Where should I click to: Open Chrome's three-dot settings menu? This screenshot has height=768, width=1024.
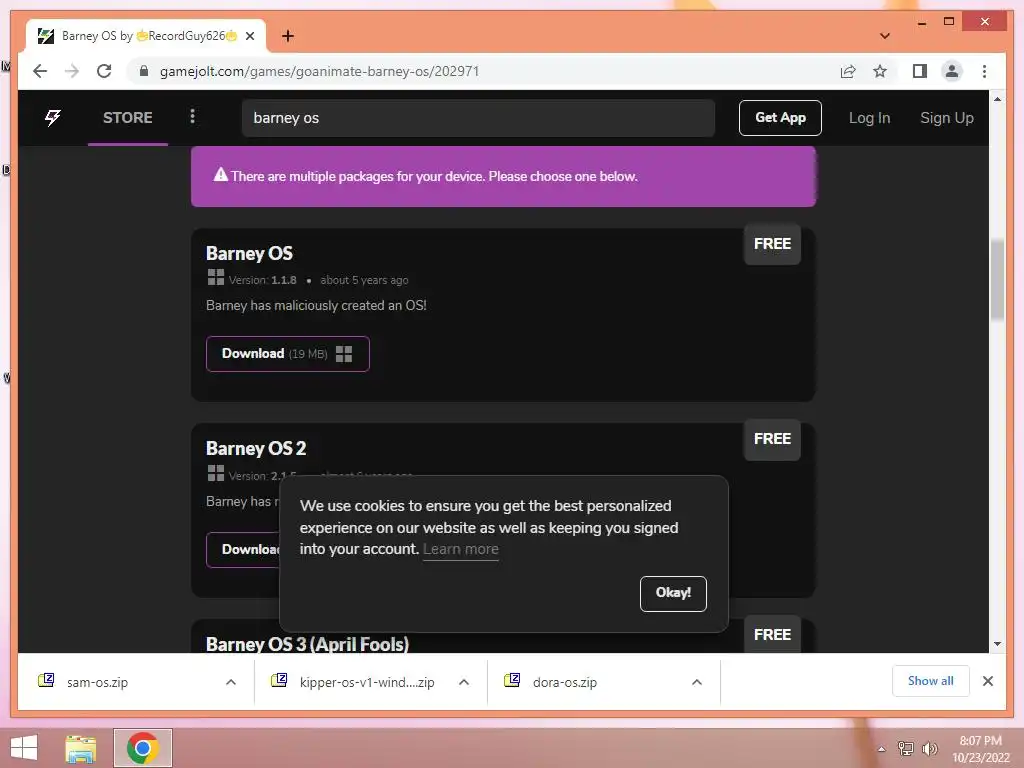tap(984, 71)
